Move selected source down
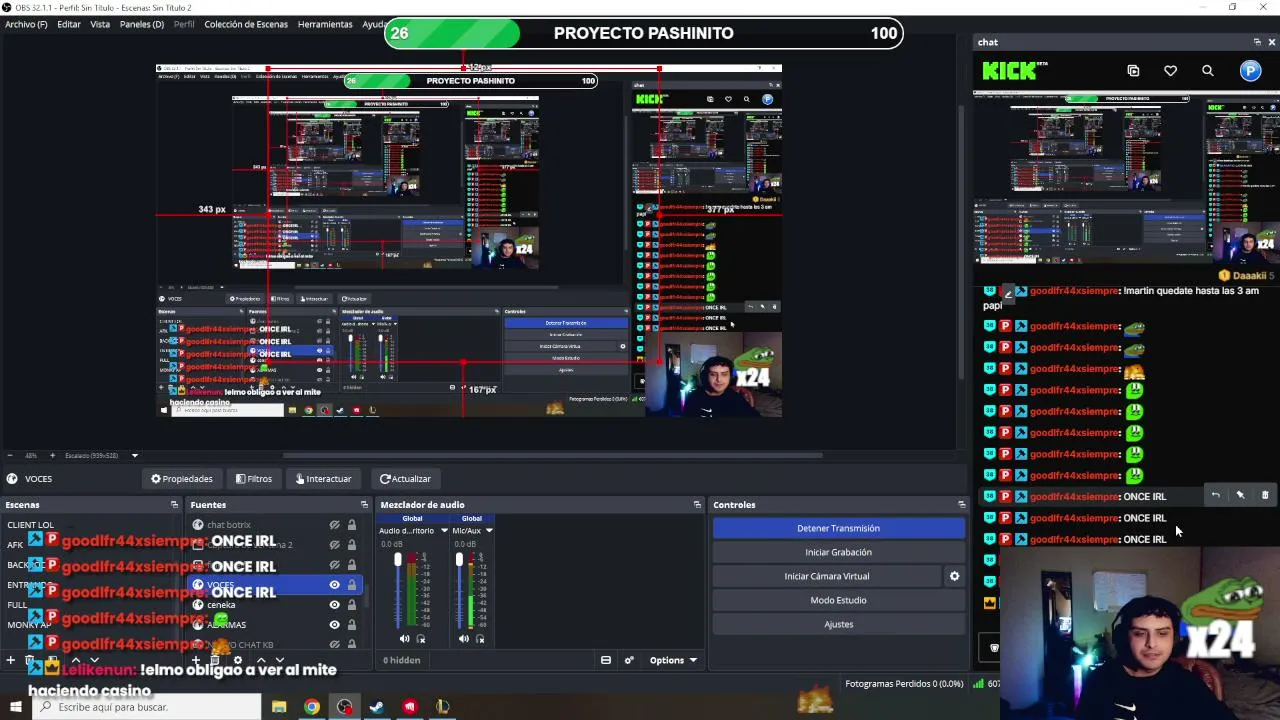1280x720 pixels. click(280, 660)
